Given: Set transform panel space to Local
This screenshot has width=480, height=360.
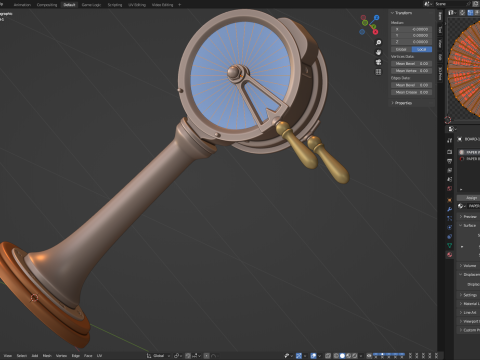Looking at the screenshot, I should (422, 49).
